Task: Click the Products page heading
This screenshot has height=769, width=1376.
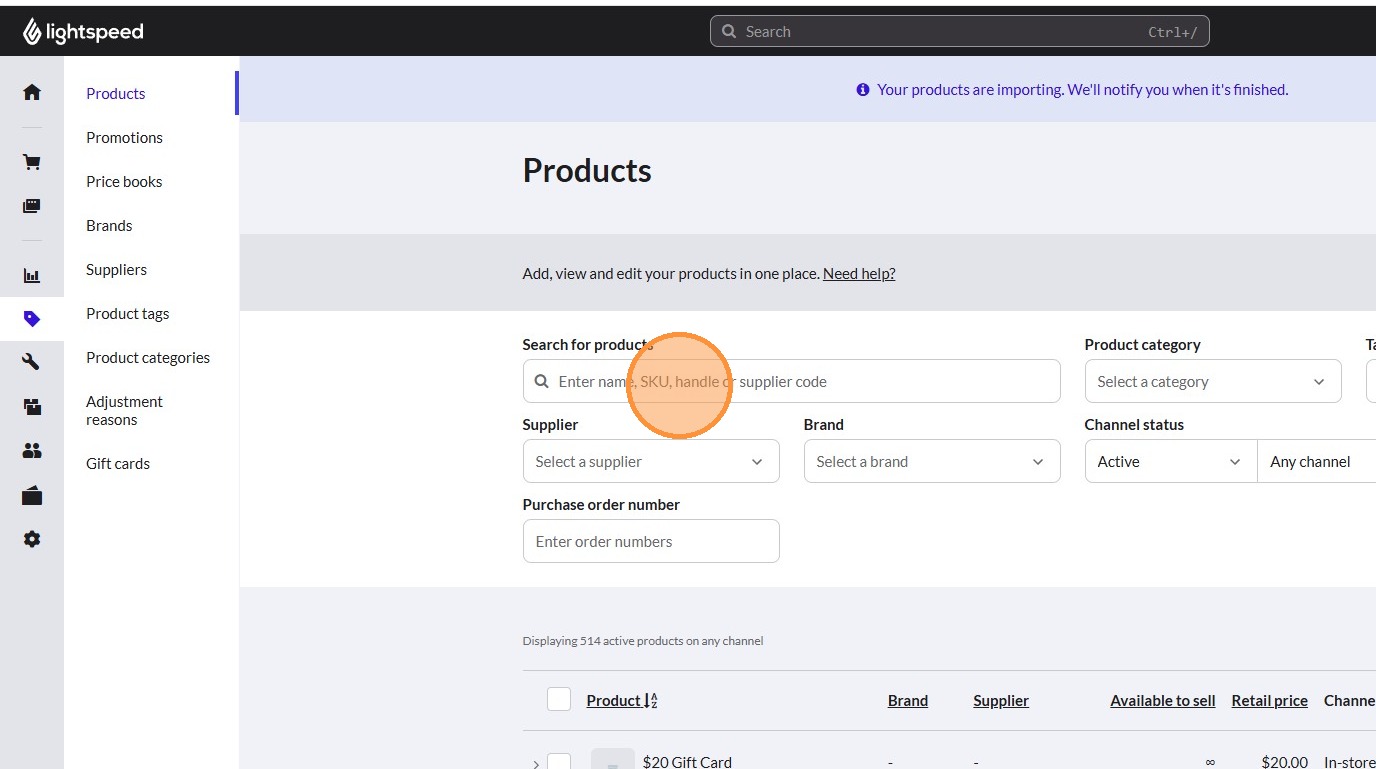Action: coord(587,171)
